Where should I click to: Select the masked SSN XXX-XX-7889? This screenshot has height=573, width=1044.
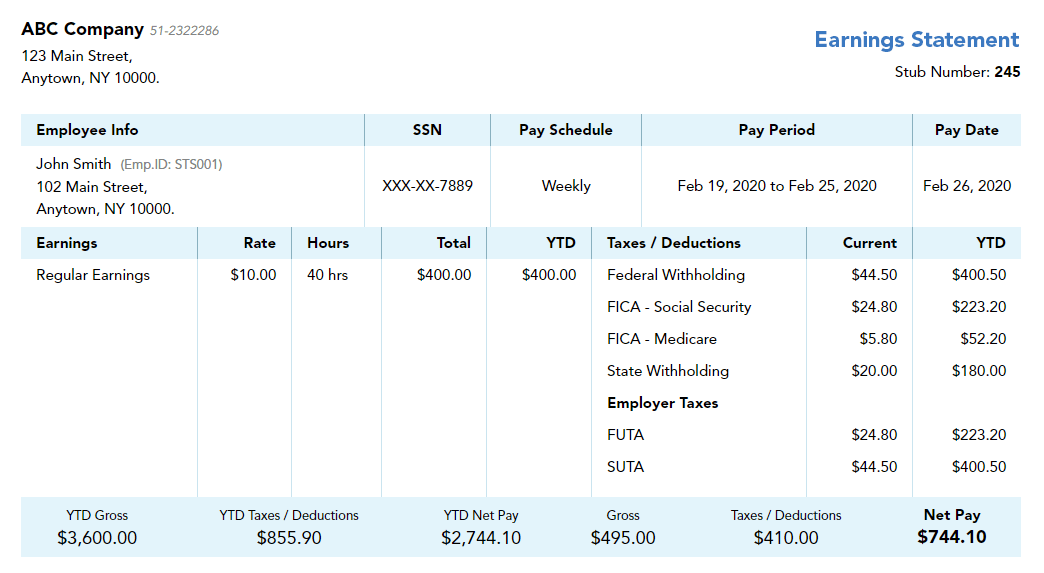(x=427, y=186)
